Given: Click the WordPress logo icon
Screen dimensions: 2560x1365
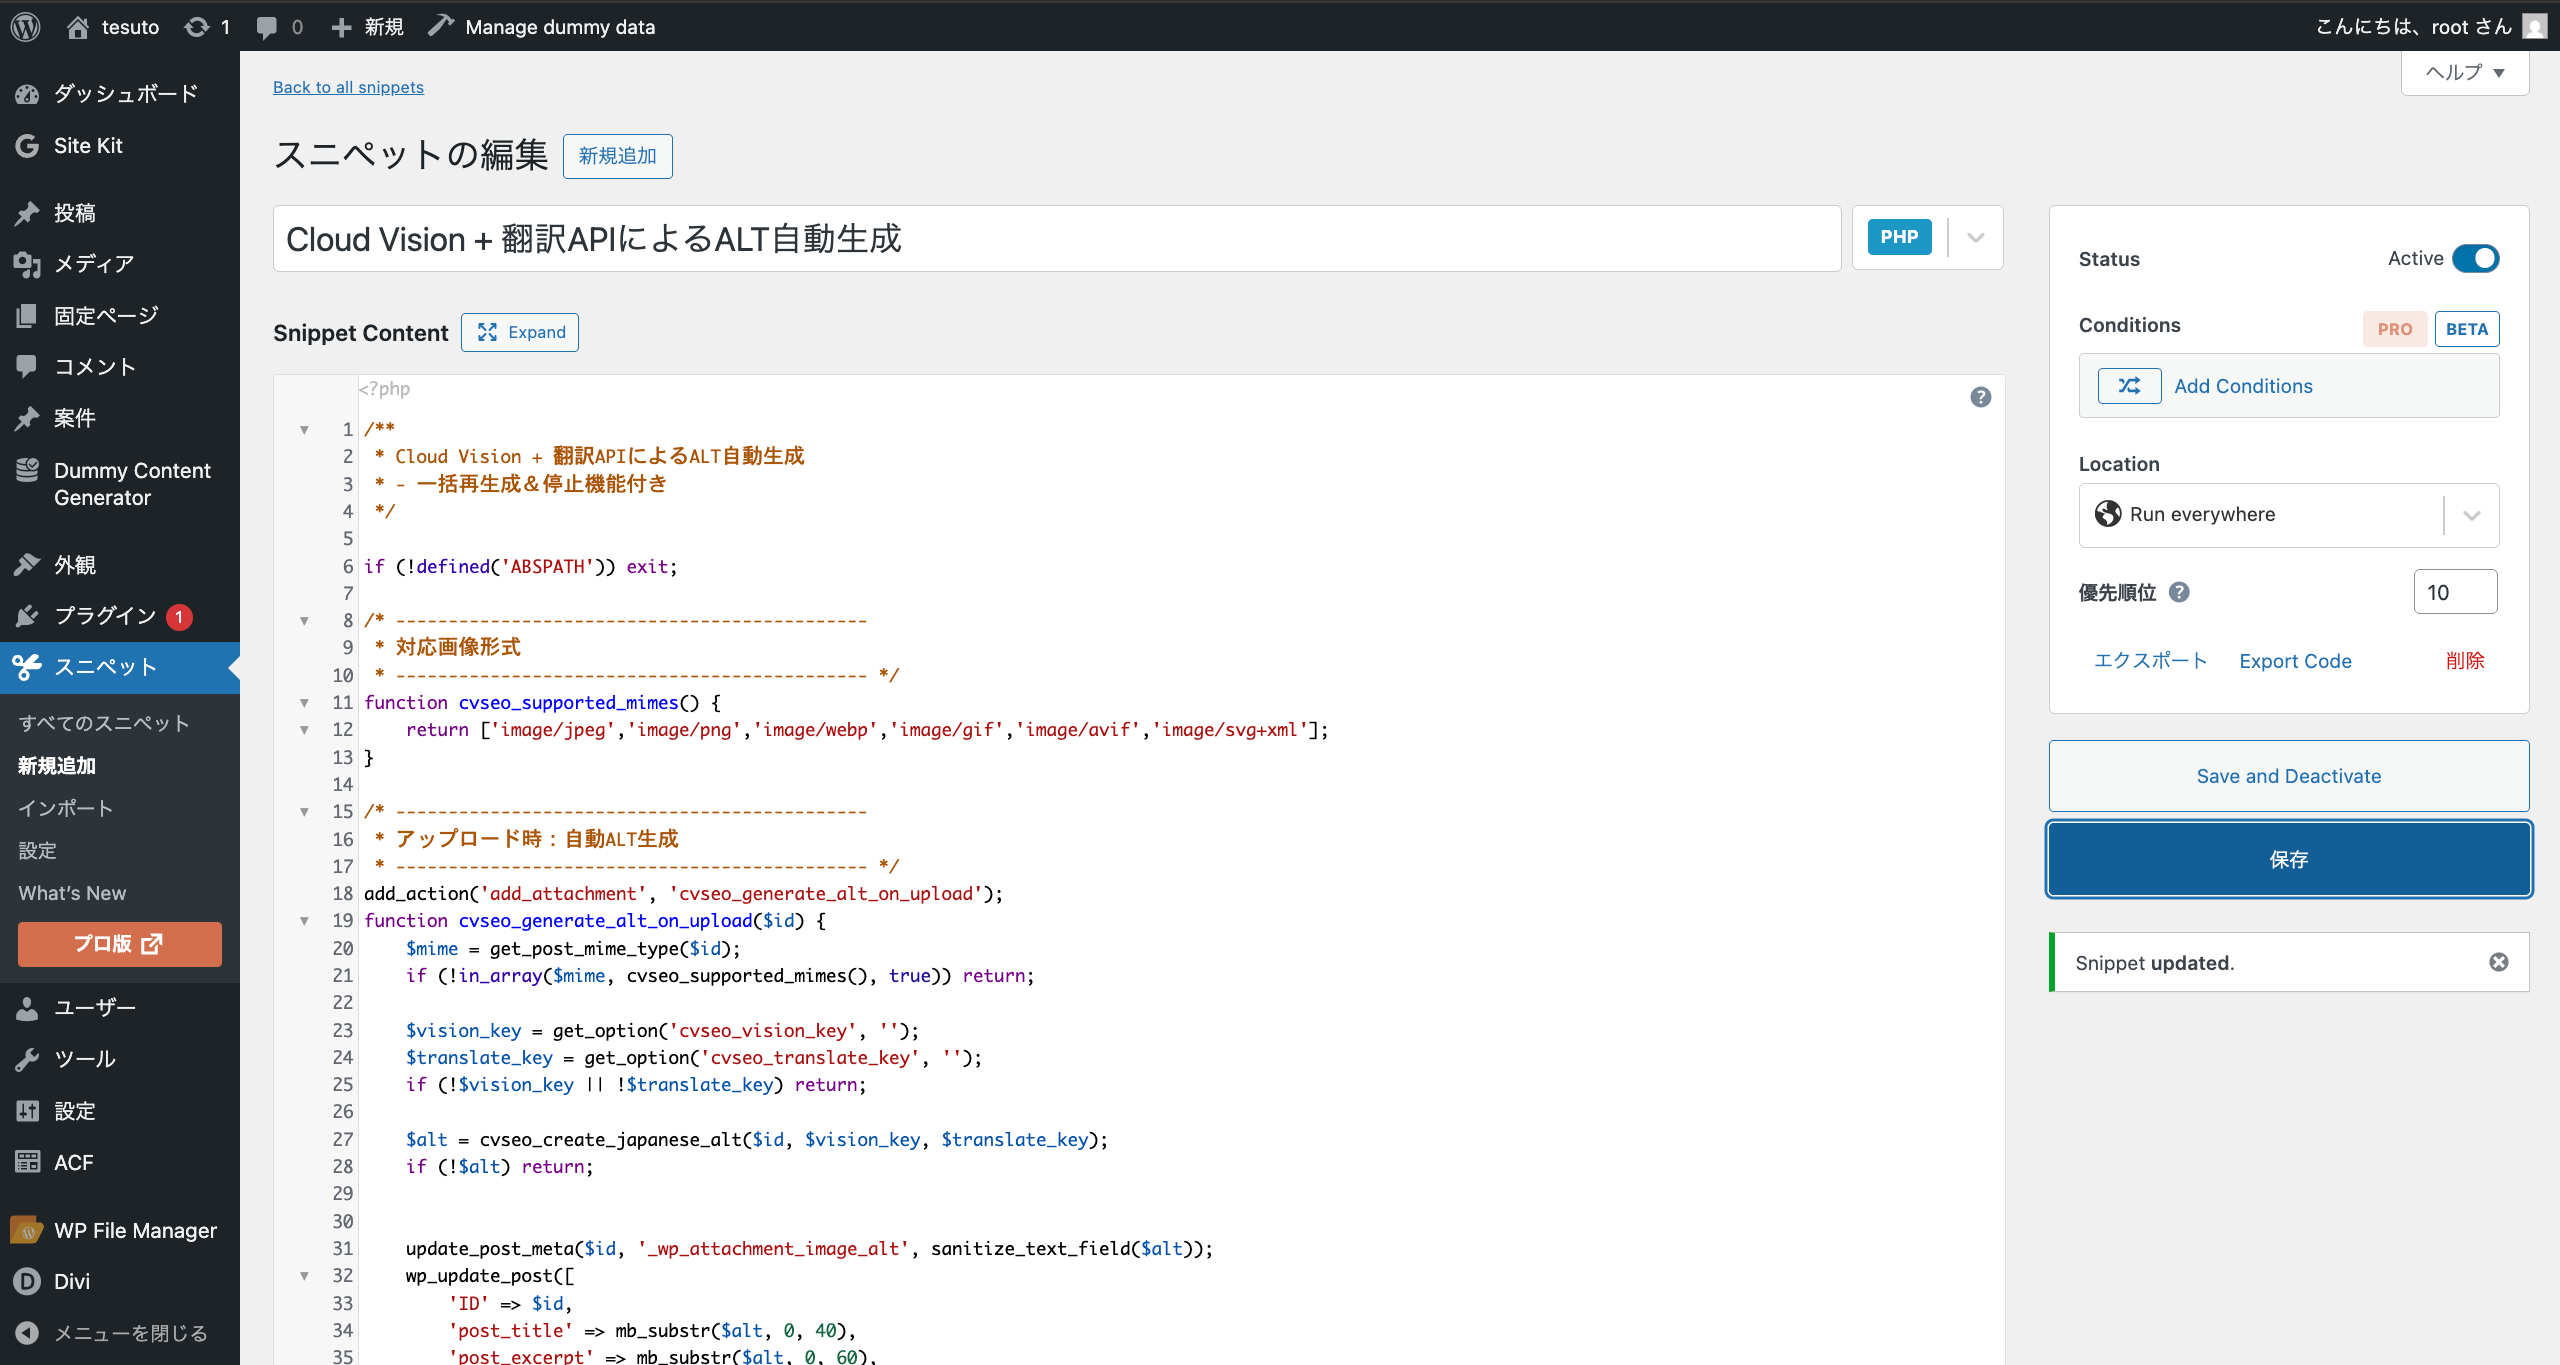Looking at the screenshot, I should (x=26, y=27).
